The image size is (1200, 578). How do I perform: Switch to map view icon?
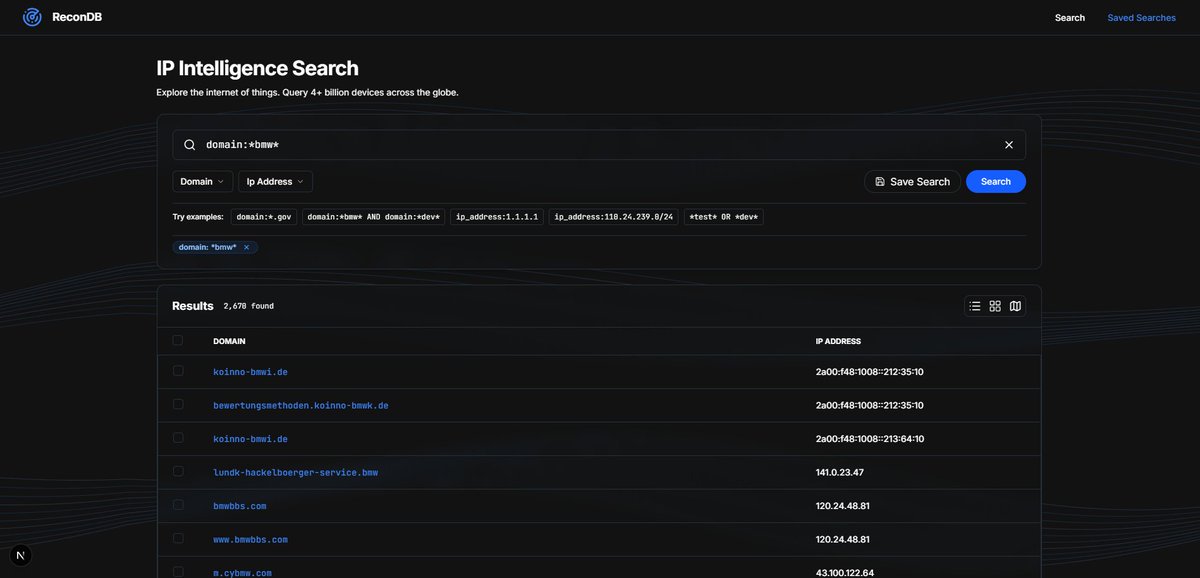pyautogui.click(x=1015, y=306)
